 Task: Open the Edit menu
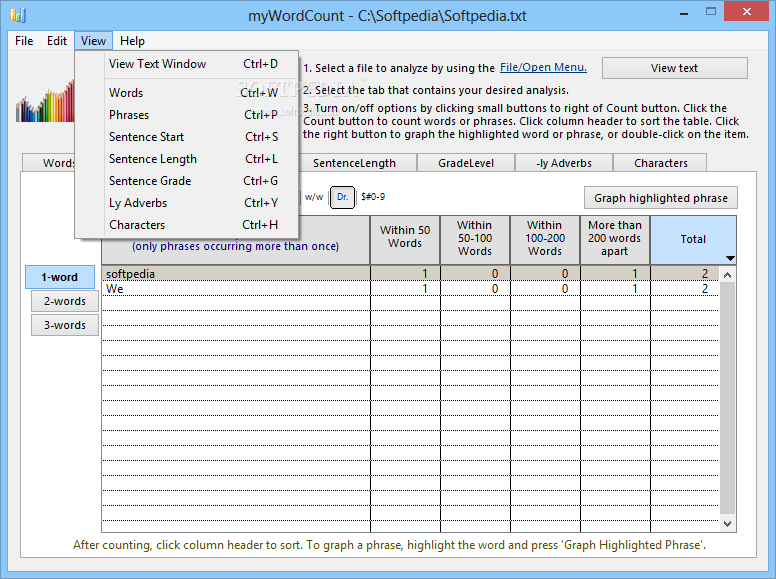click(x=57, y=41)
